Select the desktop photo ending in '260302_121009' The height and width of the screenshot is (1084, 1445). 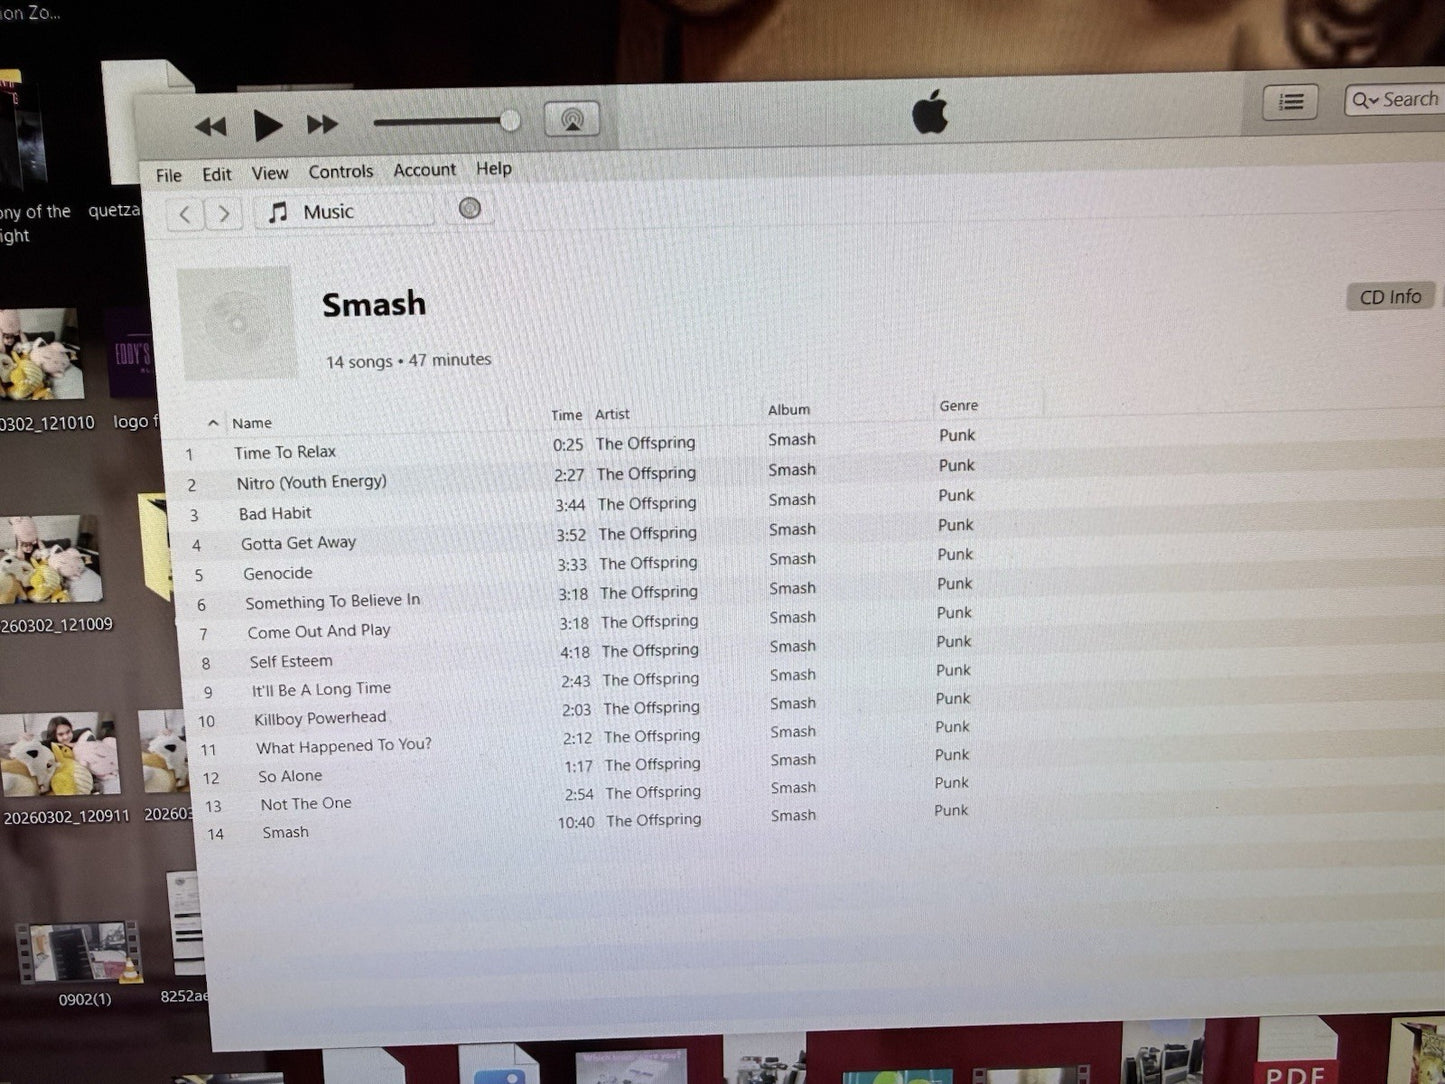(x=50, y=559)
